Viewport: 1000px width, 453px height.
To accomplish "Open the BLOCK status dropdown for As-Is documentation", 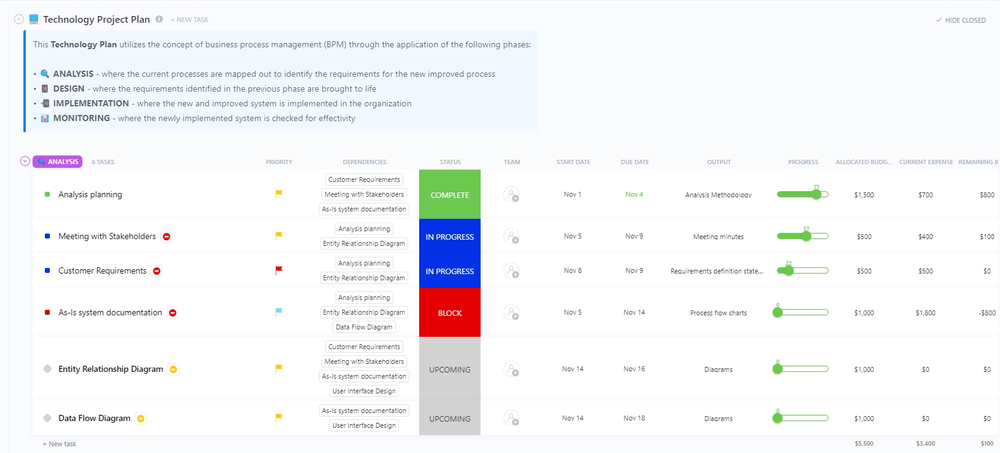I will click(449, 312).
